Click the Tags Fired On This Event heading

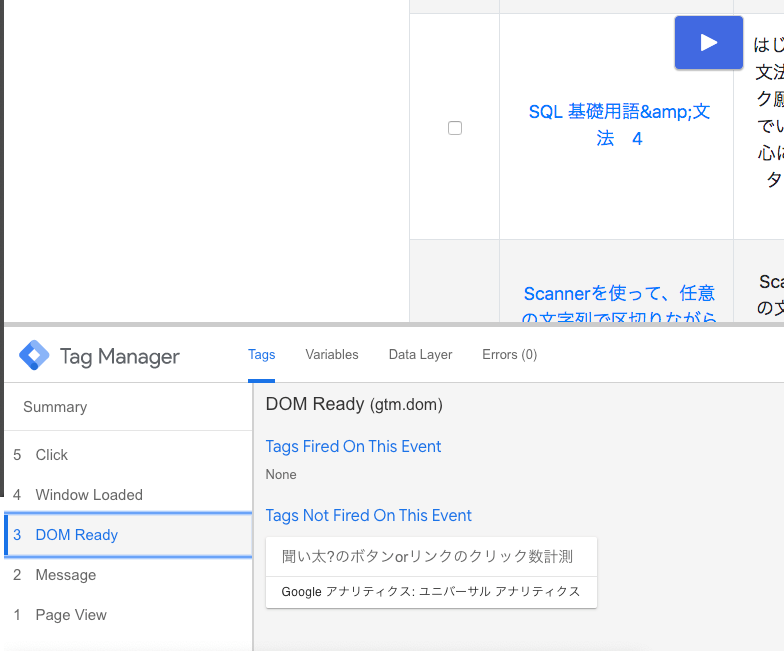353,446
